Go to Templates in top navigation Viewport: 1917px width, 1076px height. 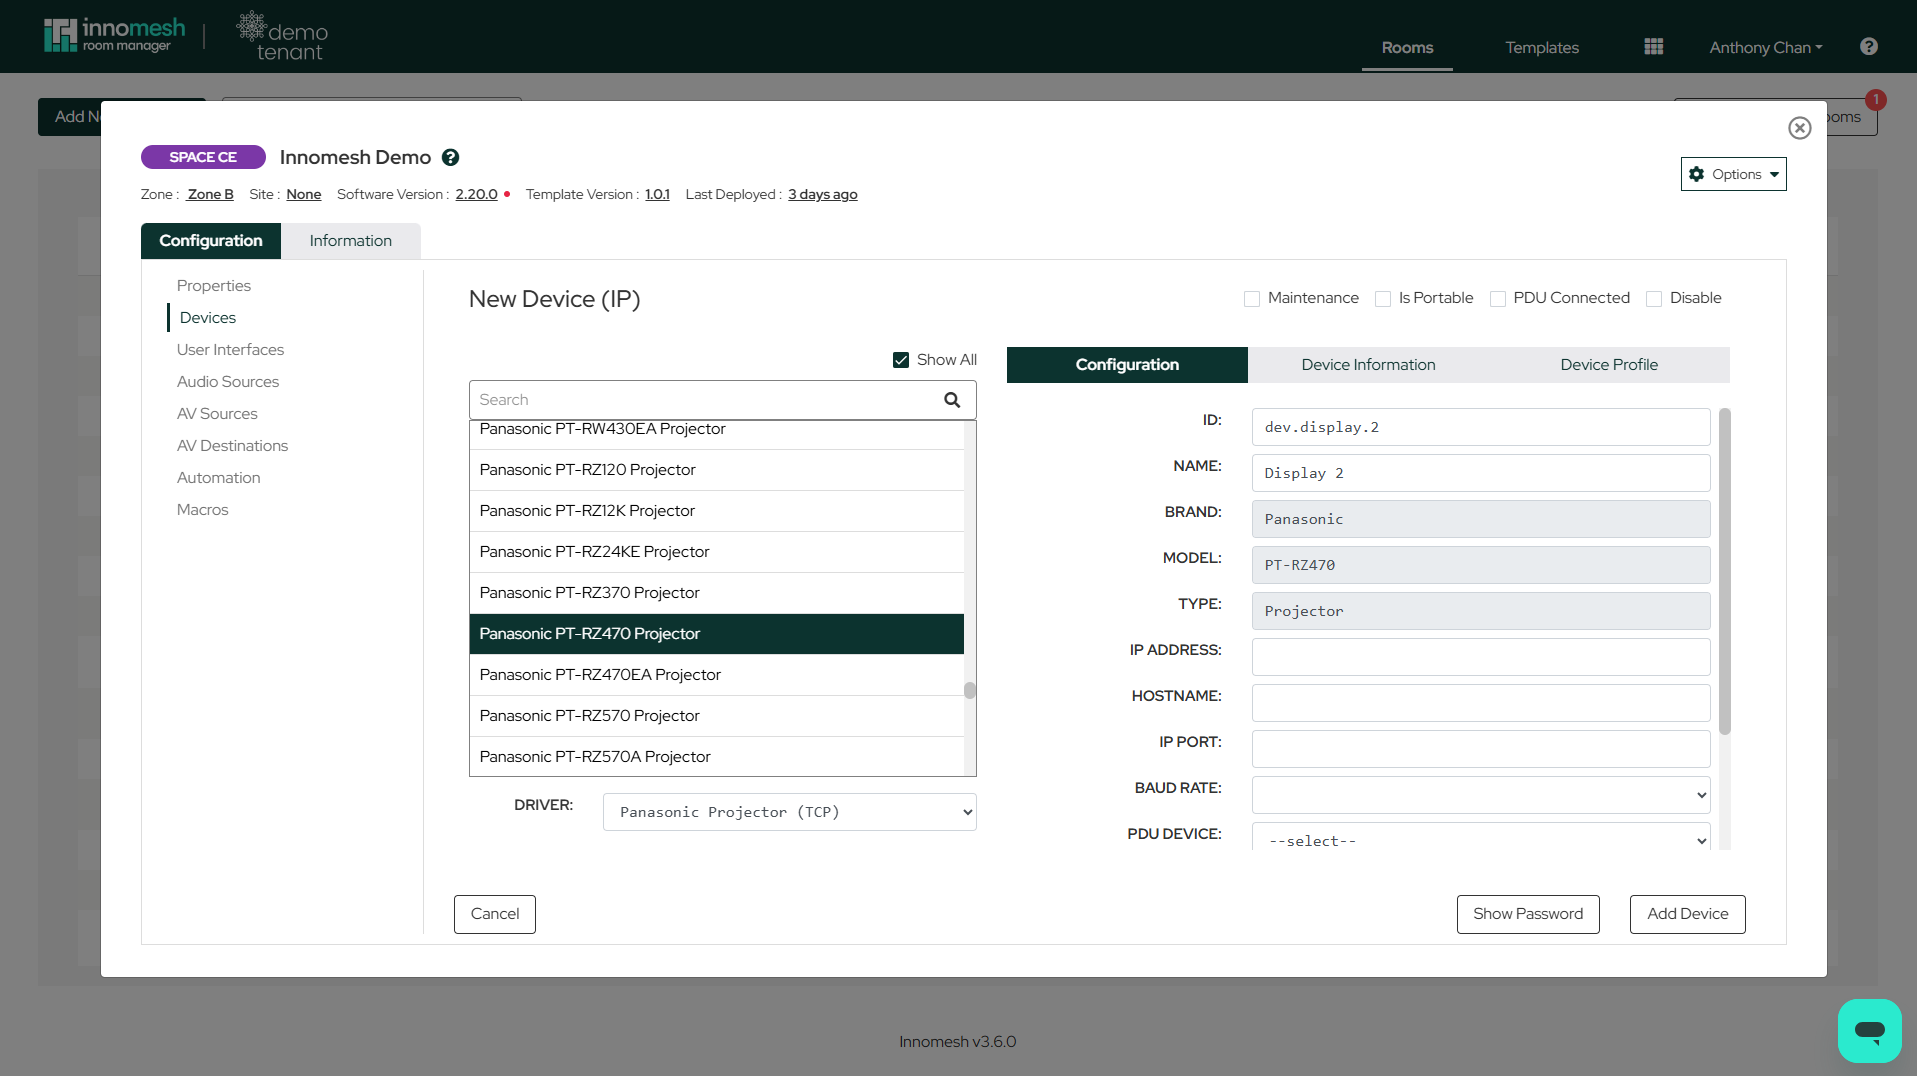1542,47
